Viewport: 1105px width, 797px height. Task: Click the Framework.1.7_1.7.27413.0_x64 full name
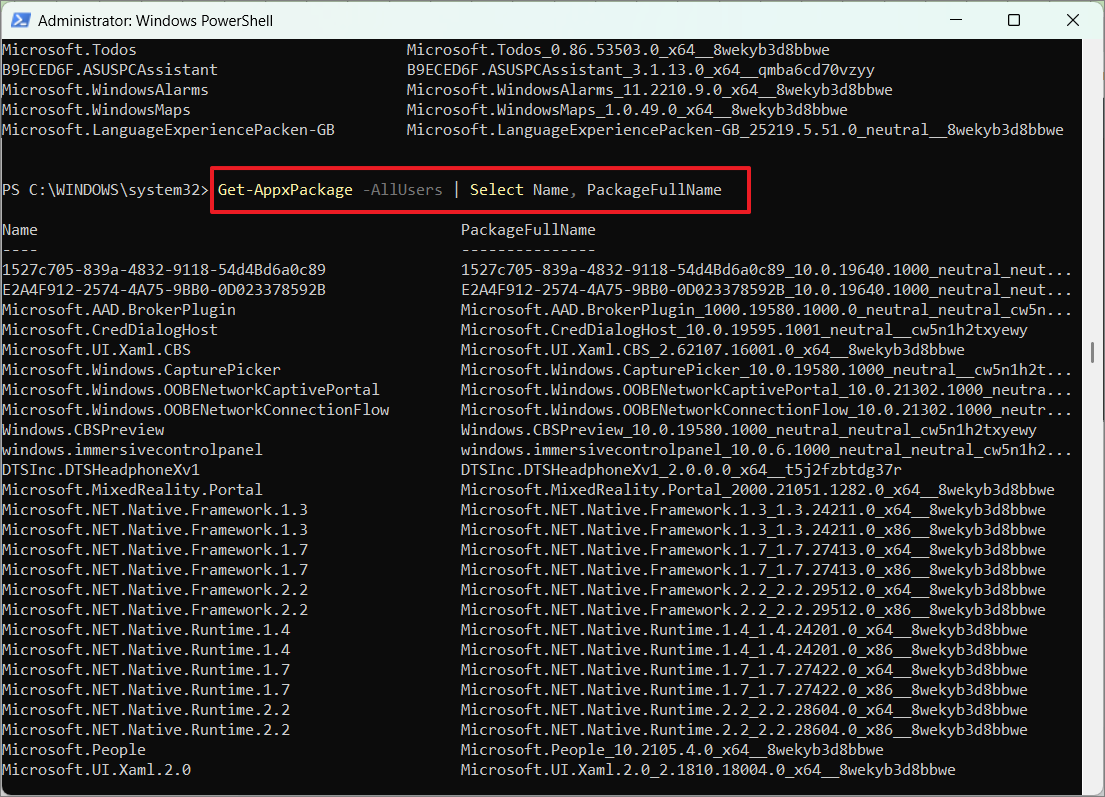753,550
